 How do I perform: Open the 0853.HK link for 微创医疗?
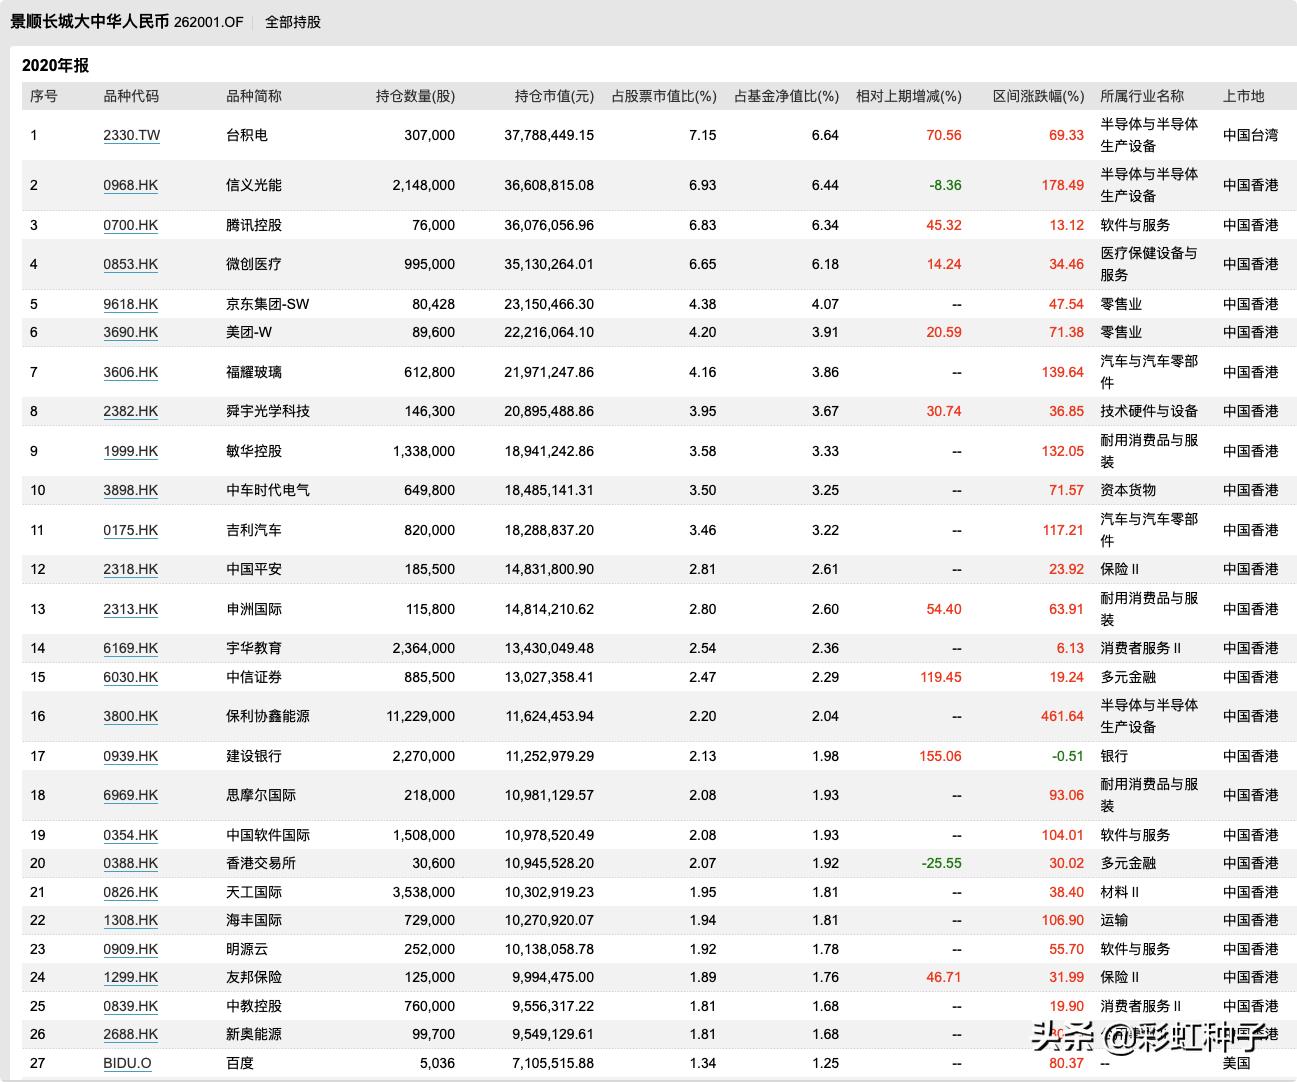[x=130, y=264]
